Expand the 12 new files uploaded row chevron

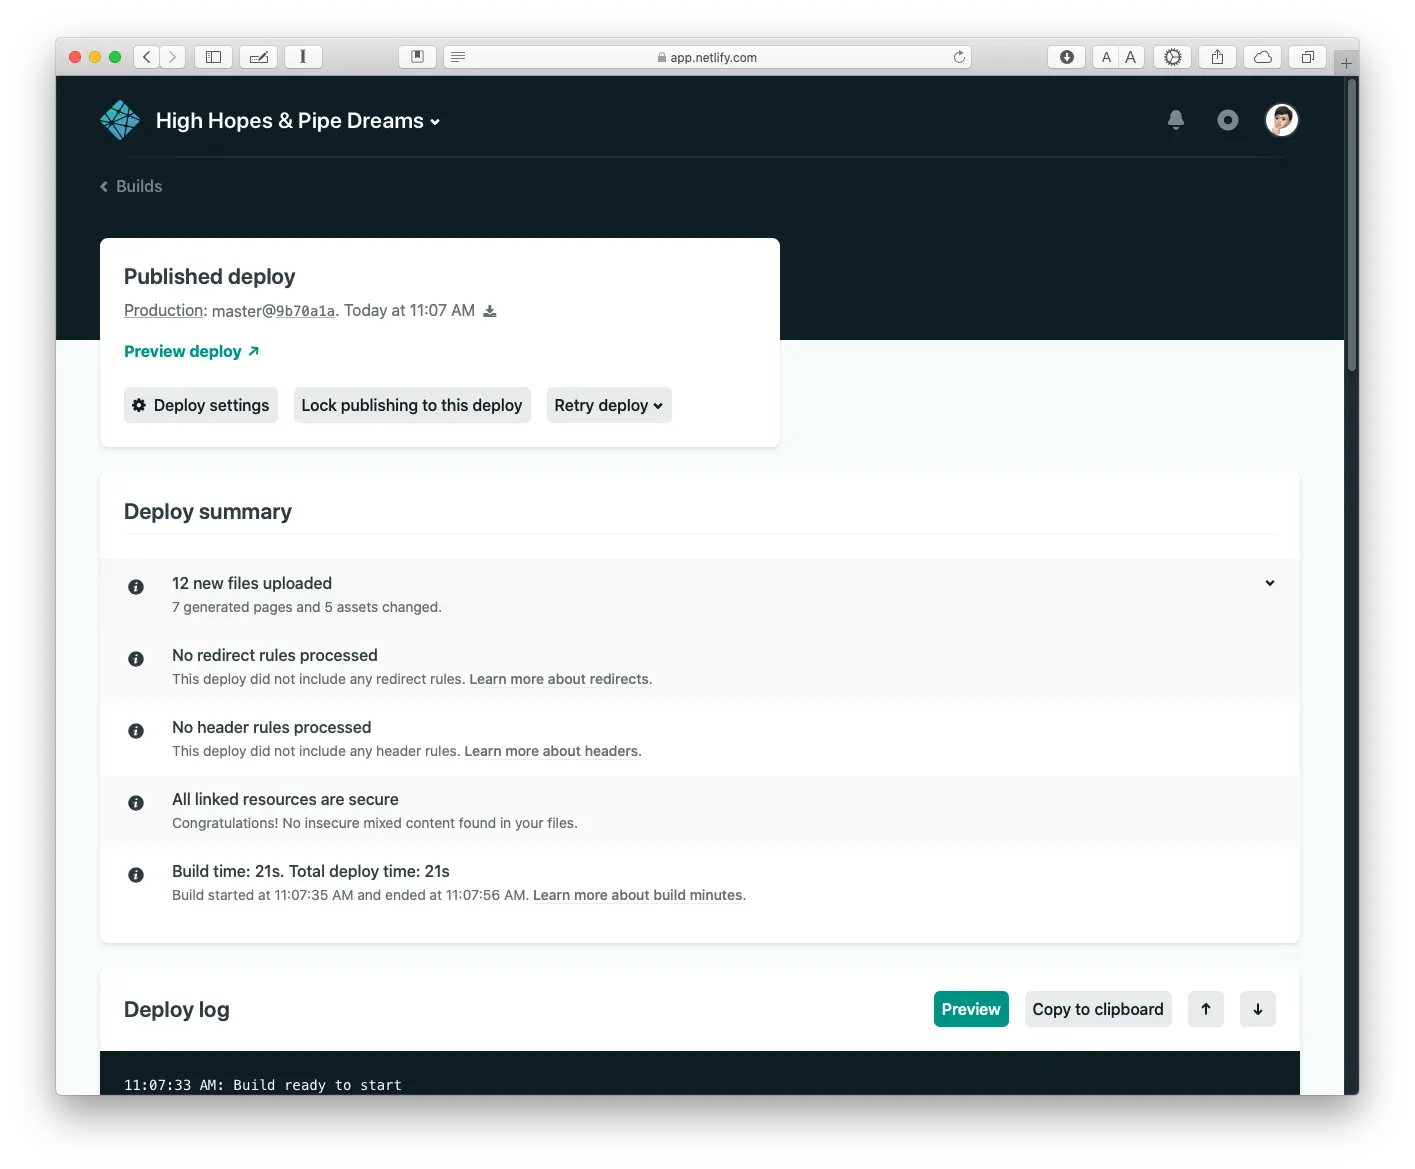(x=1270, y=583)
